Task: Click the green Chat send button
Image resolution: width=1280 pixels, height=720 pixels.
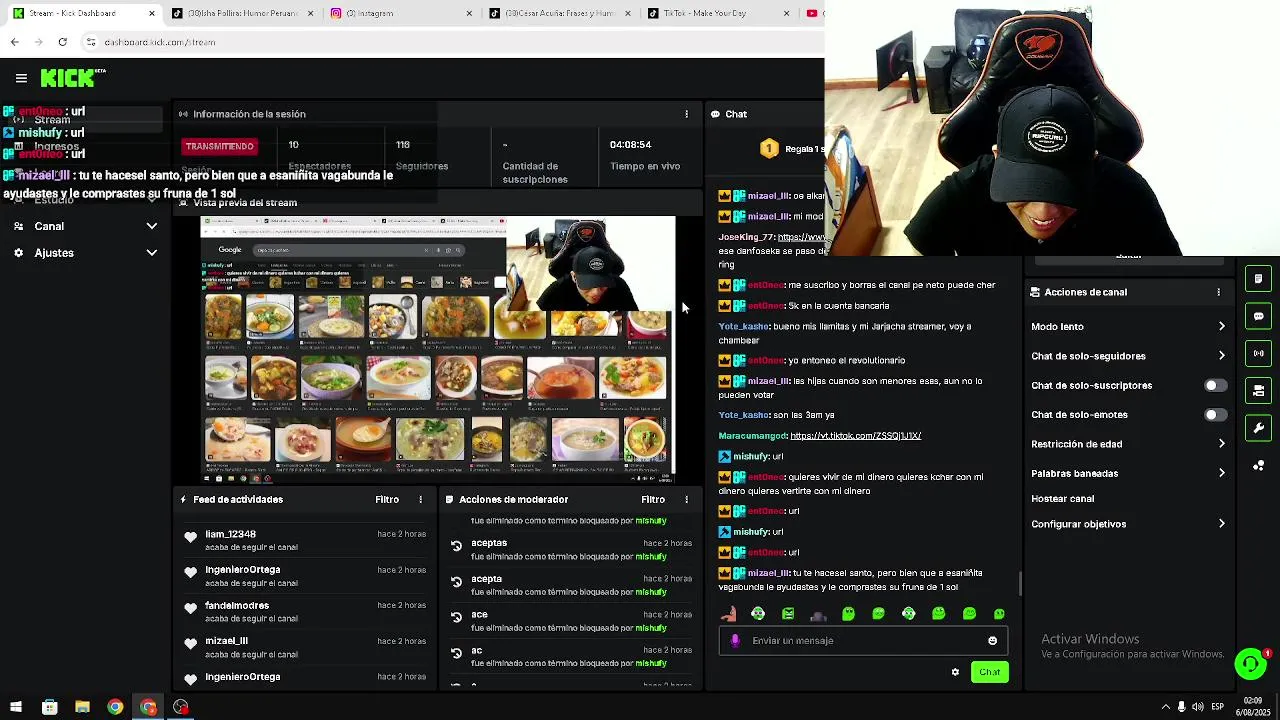Action: tap(989, 672)
